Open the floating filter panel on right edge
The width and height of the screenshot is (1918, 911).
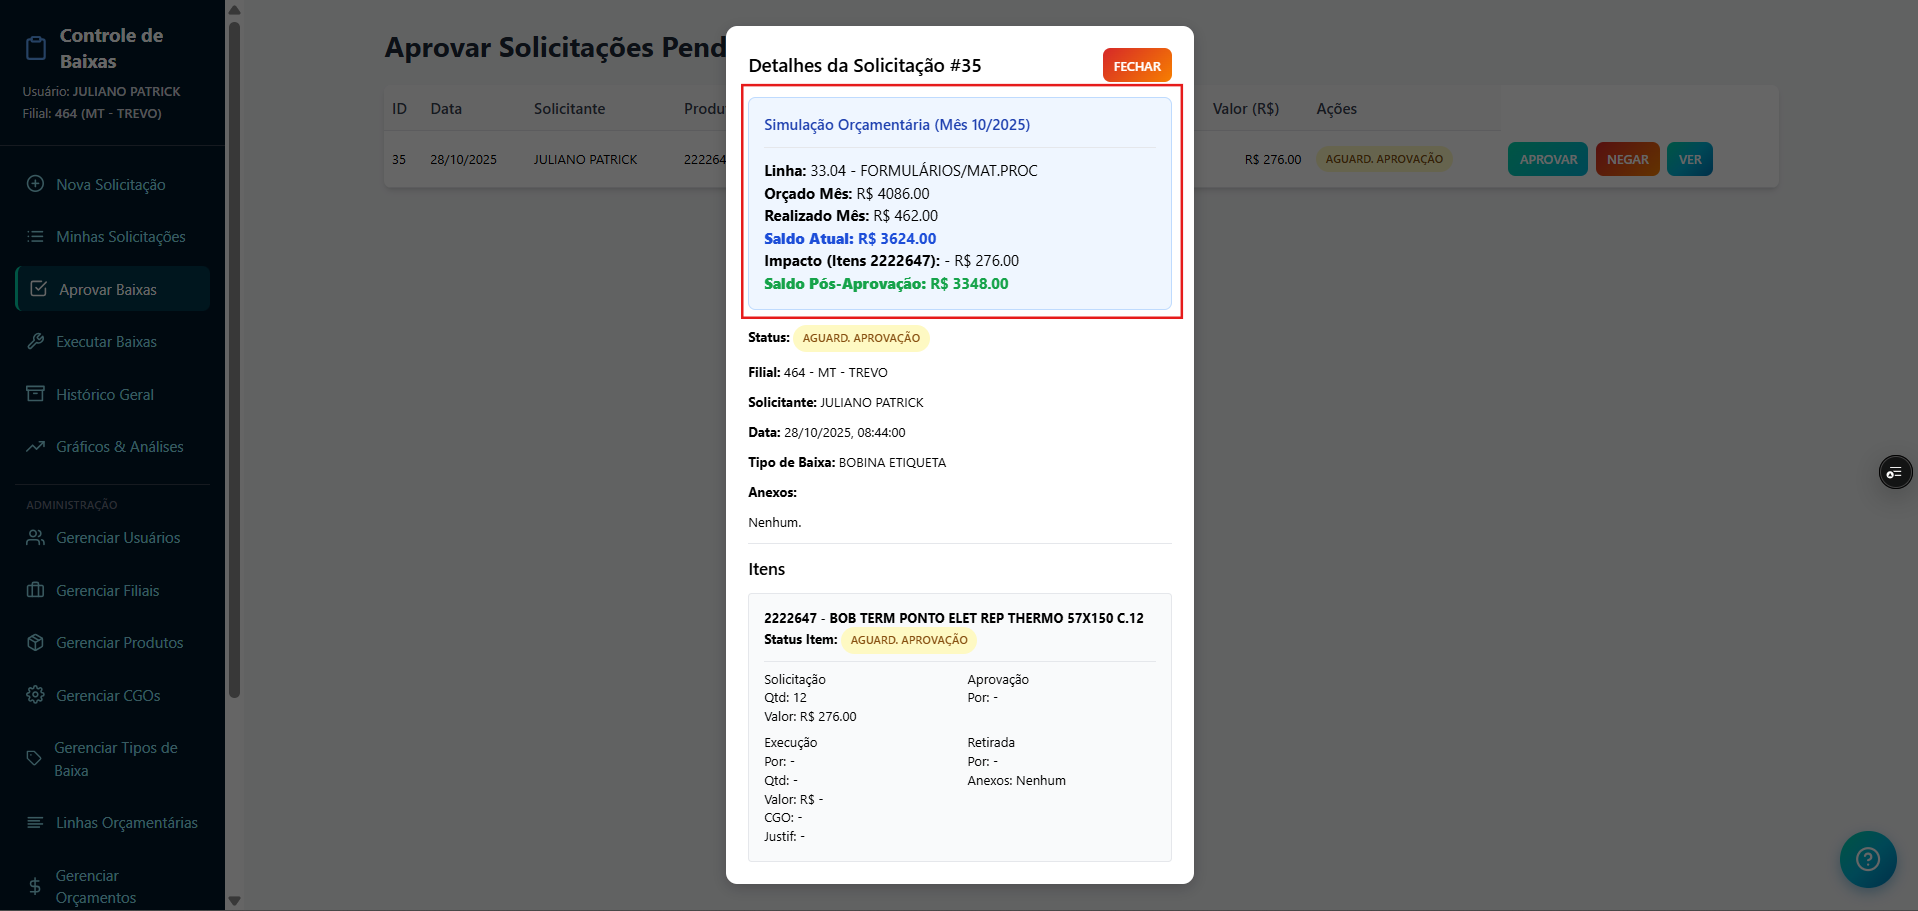pos(1896,471)
